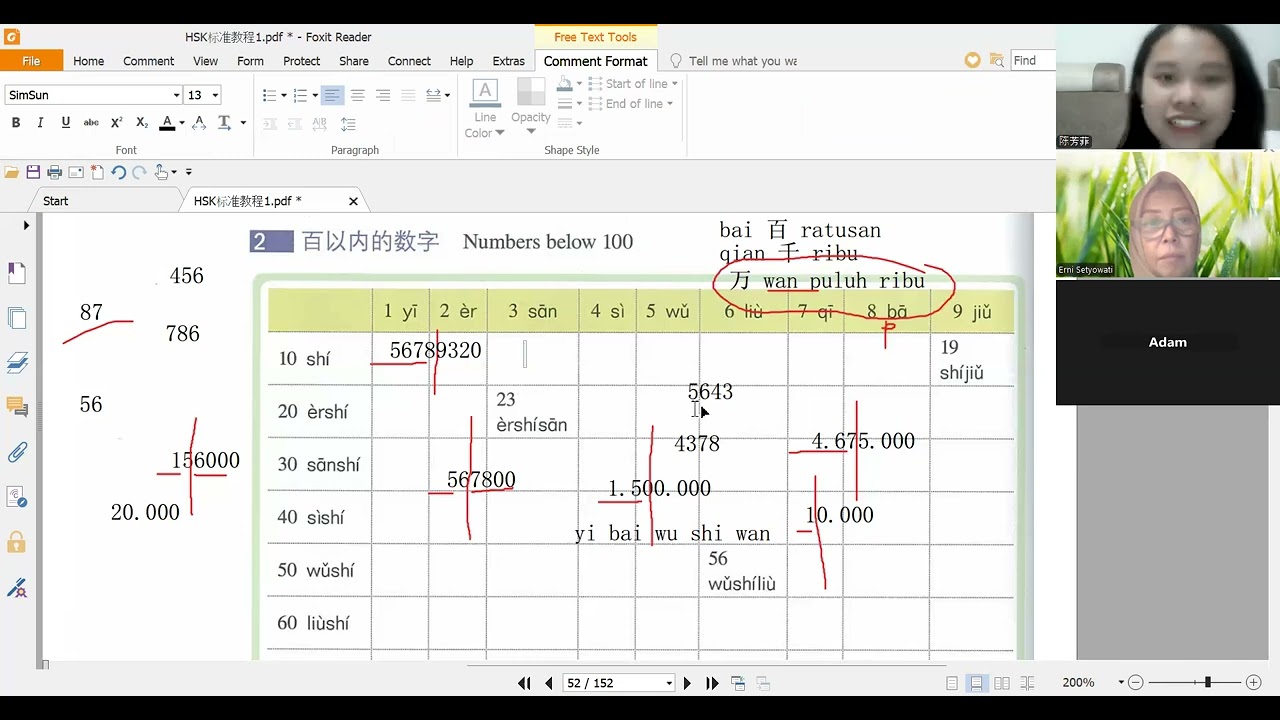
Task: Open the Bookmarks panel in the sidebar
Action: (x=16, y=273)
